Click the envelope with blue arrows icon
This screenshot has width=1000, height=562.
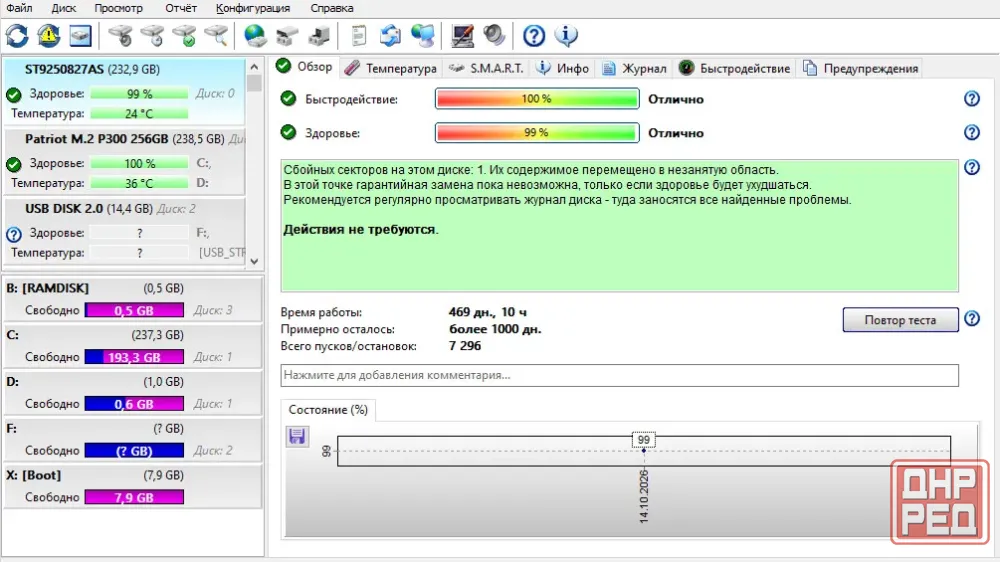[x=390, y=36]
